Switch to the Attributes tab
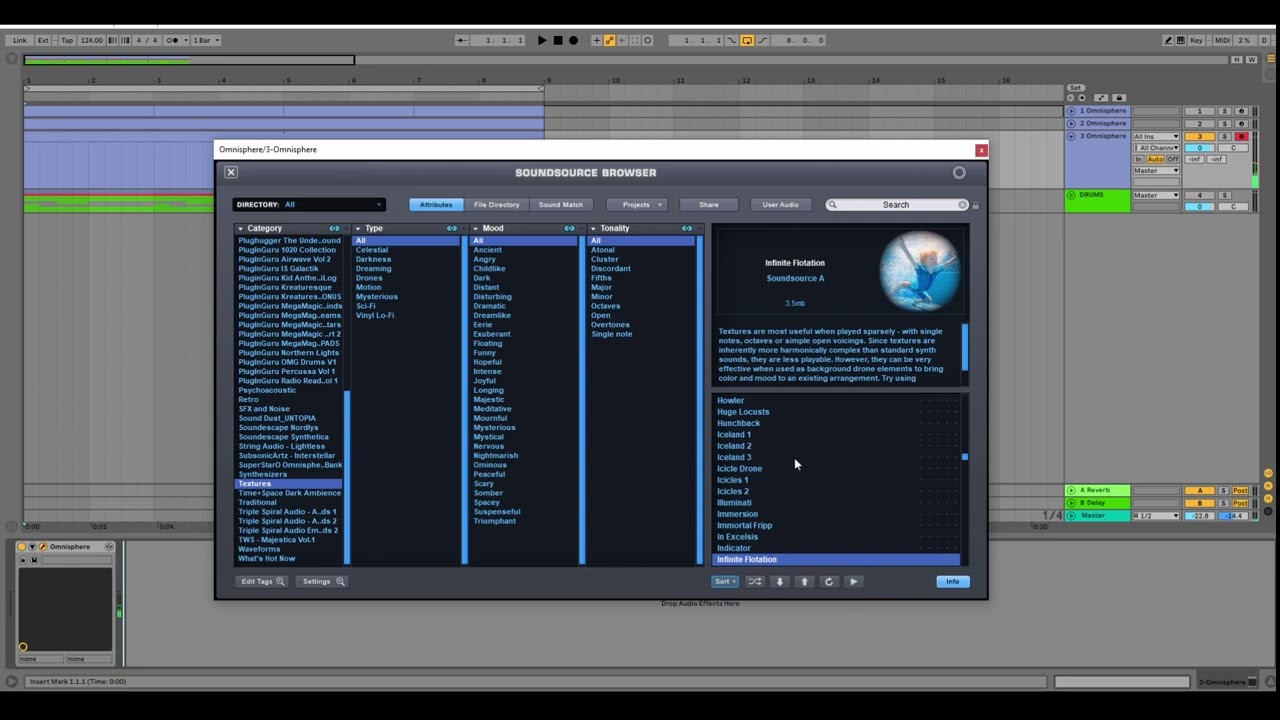 pyautogui.click(x=436, y=205)
